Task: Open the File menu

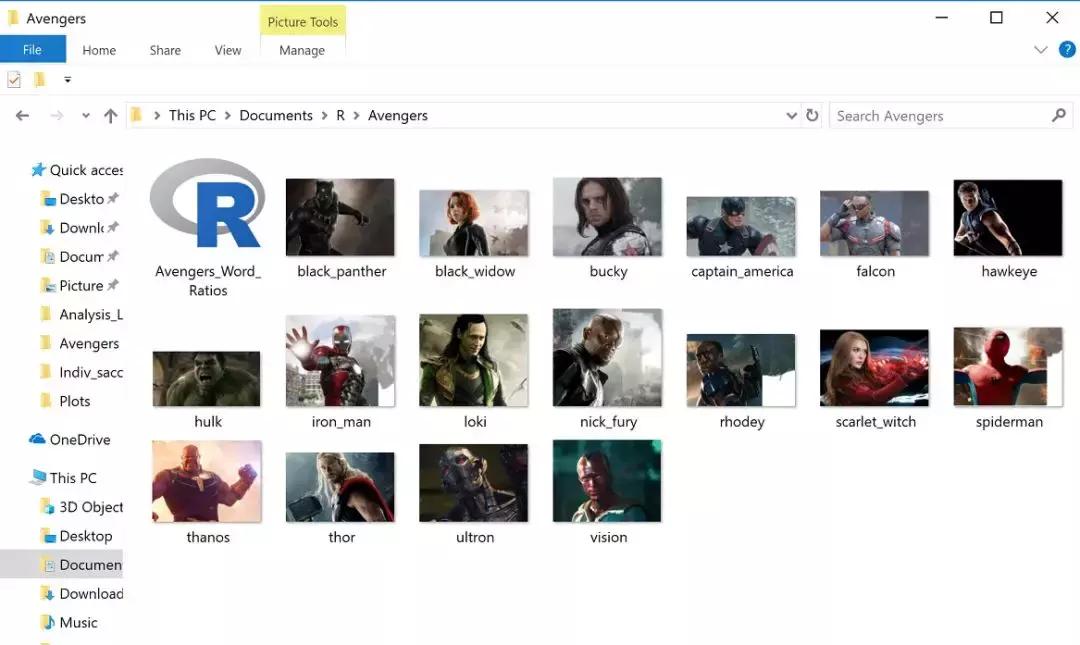Action: [32, 50]
